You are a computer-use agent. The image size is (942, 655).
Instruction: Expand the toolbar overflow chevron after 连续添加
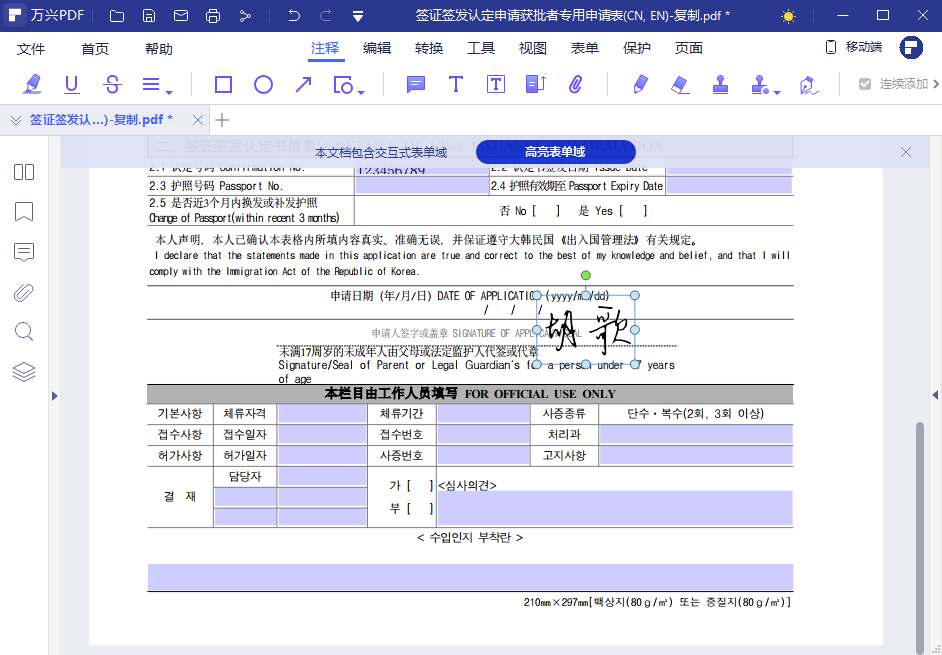pos(936,84)
